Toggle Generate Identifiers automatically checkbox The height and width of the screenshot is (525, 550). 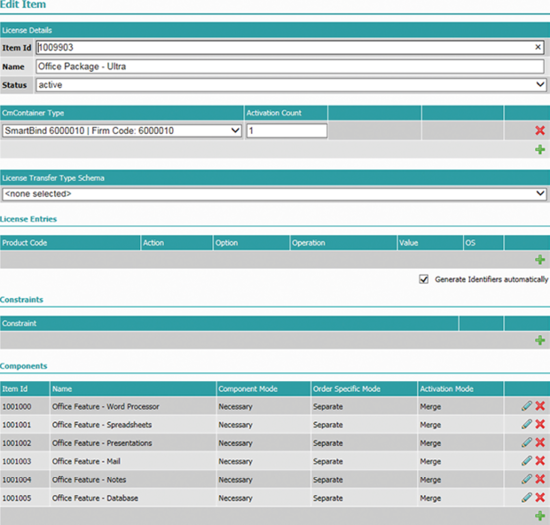point(423,279)
